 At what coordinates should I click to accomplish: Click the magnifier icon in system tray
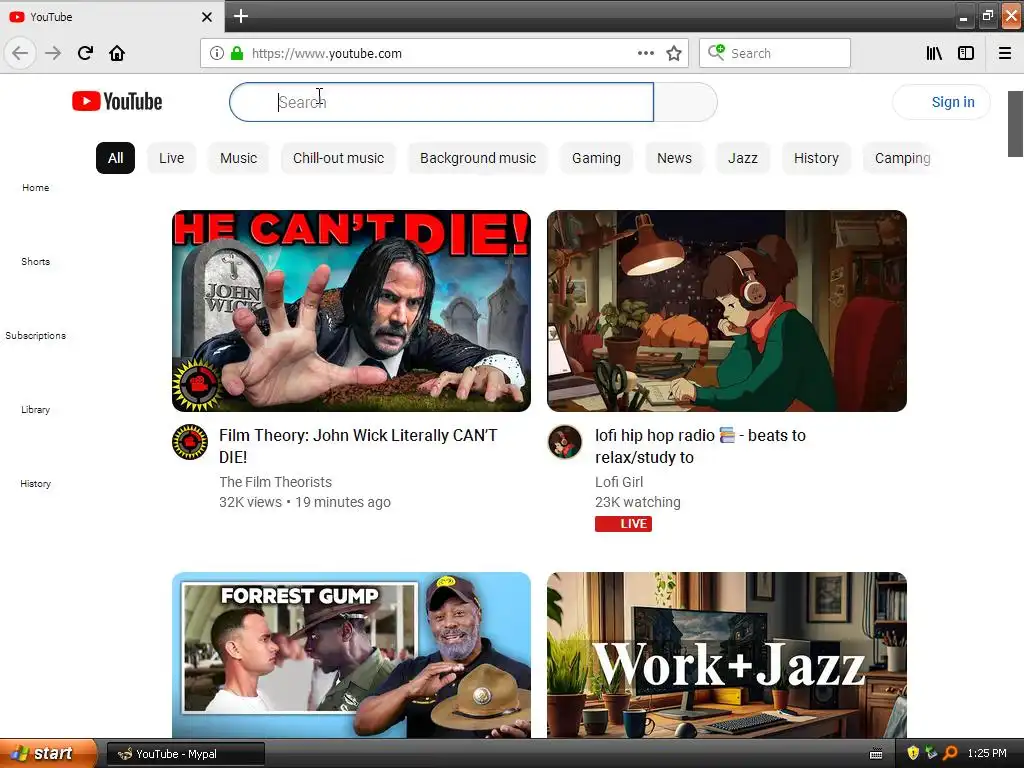(950, 753)
